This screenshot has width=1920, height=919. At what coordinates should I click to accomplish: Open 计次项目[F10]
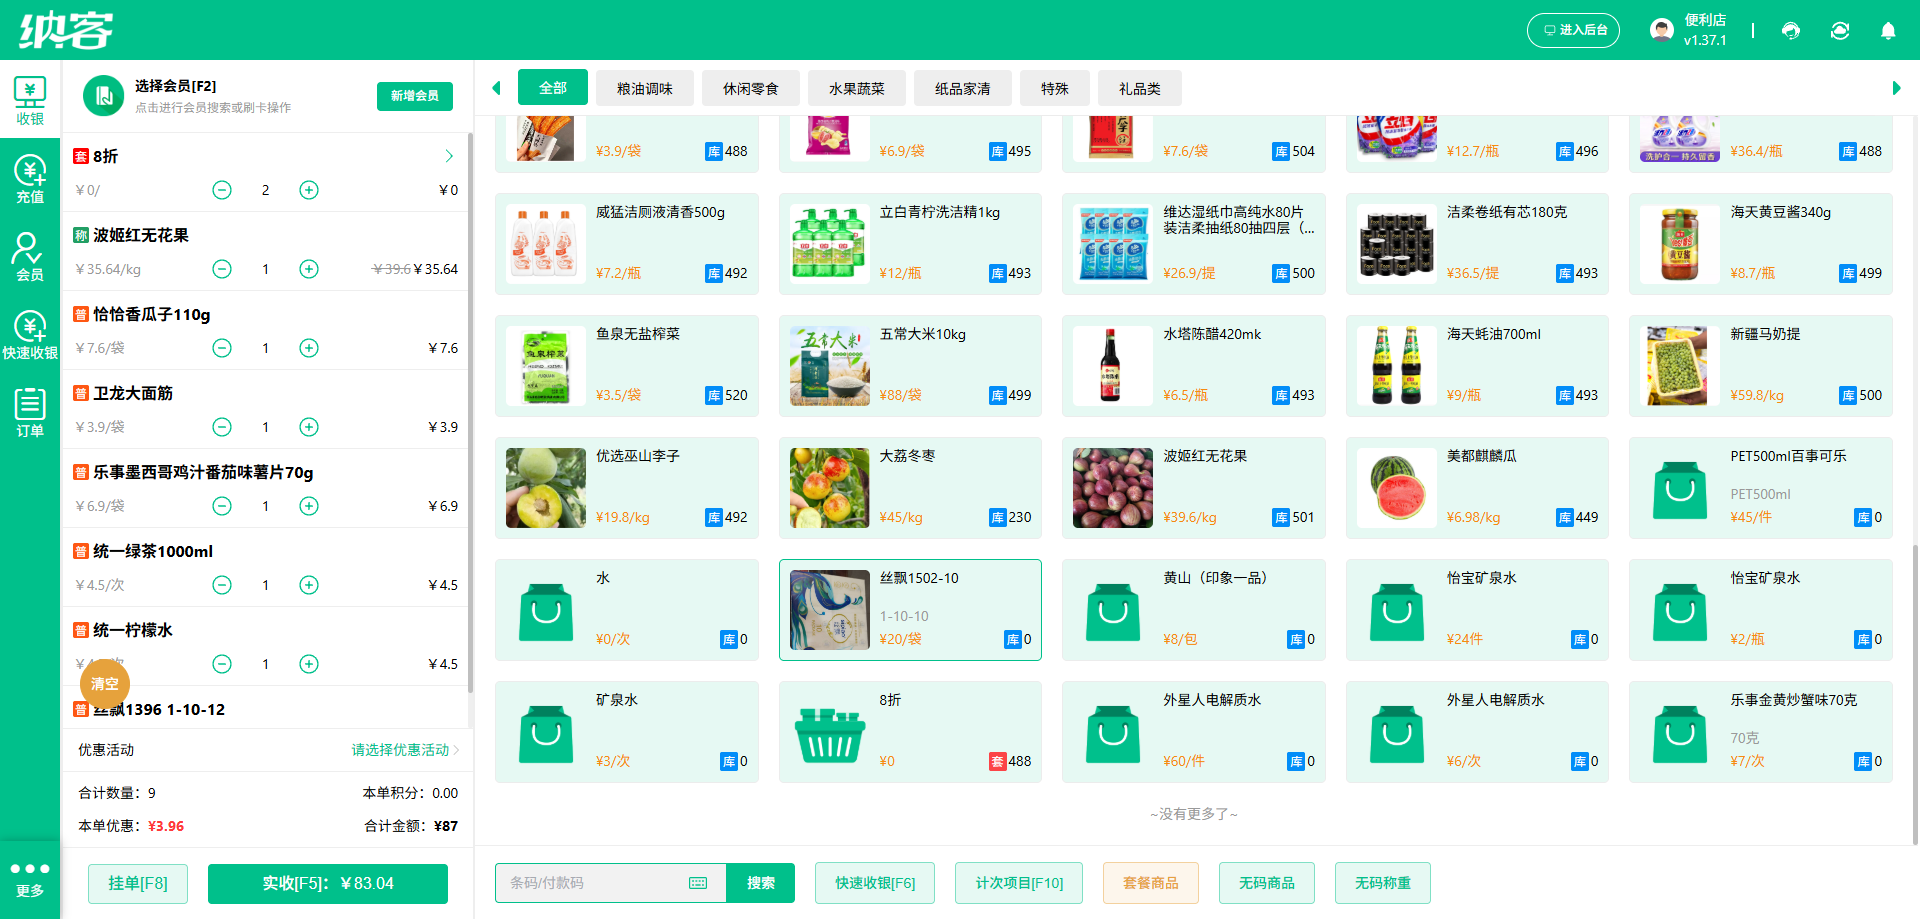point(1019,883)
